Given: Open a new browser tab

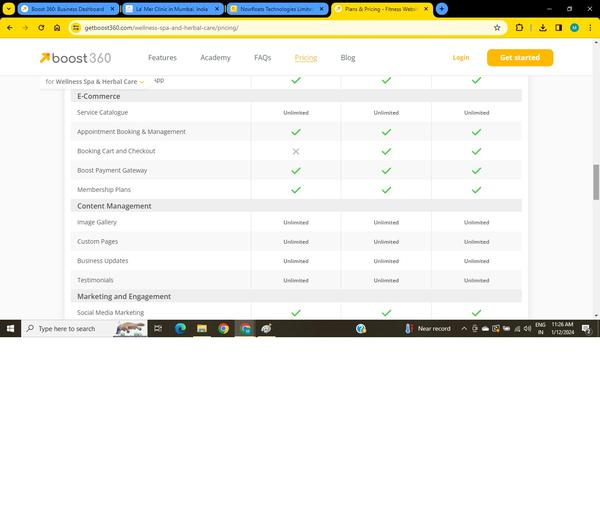Looking at the screenshot, I should (x=442, y=8).
